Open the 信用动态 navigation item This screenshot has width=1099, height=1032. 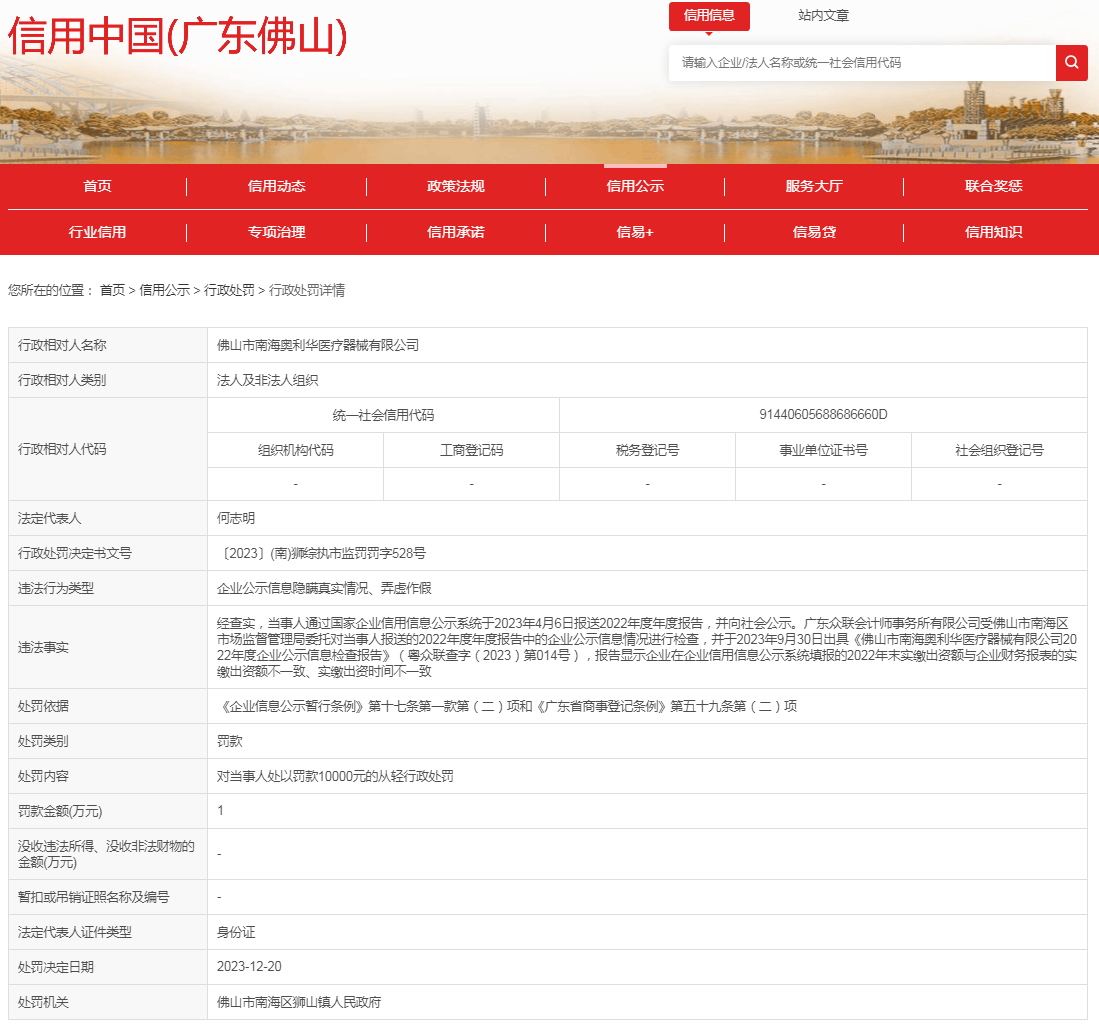pos(276,186)
